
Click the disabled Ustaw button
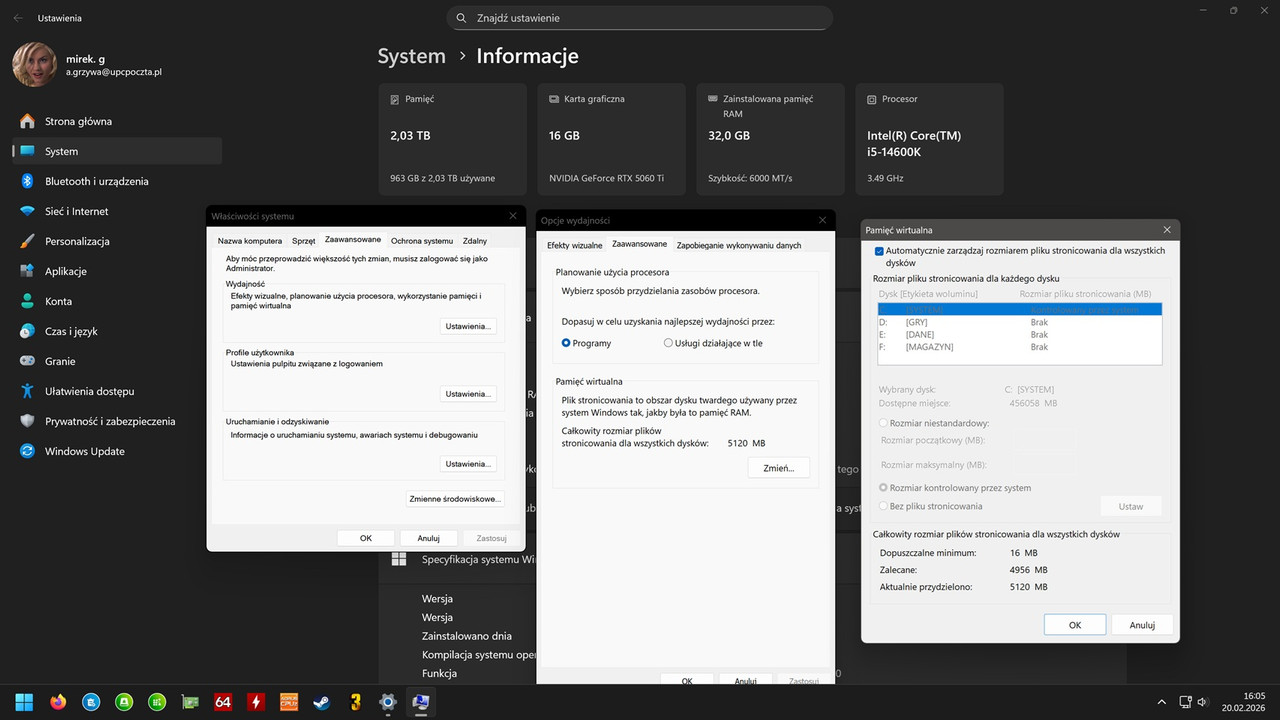tap(1131, 506)
